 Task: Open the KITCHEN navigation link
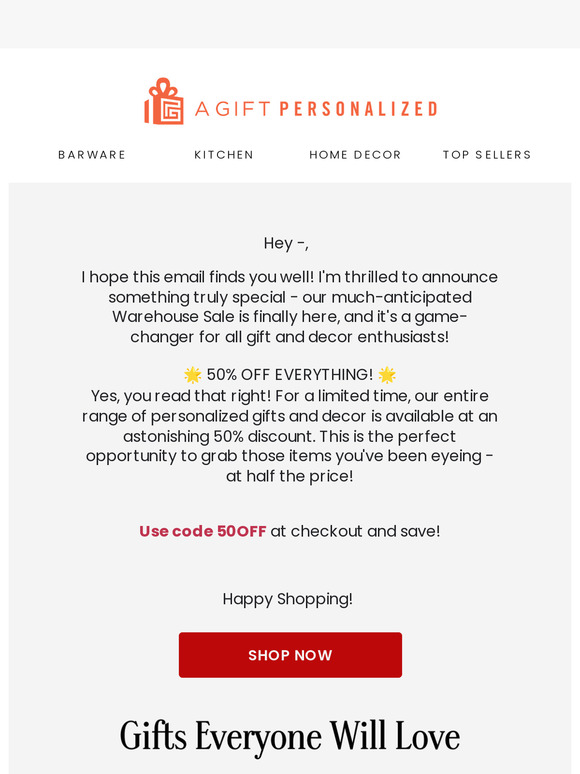(x=224, y=155)
